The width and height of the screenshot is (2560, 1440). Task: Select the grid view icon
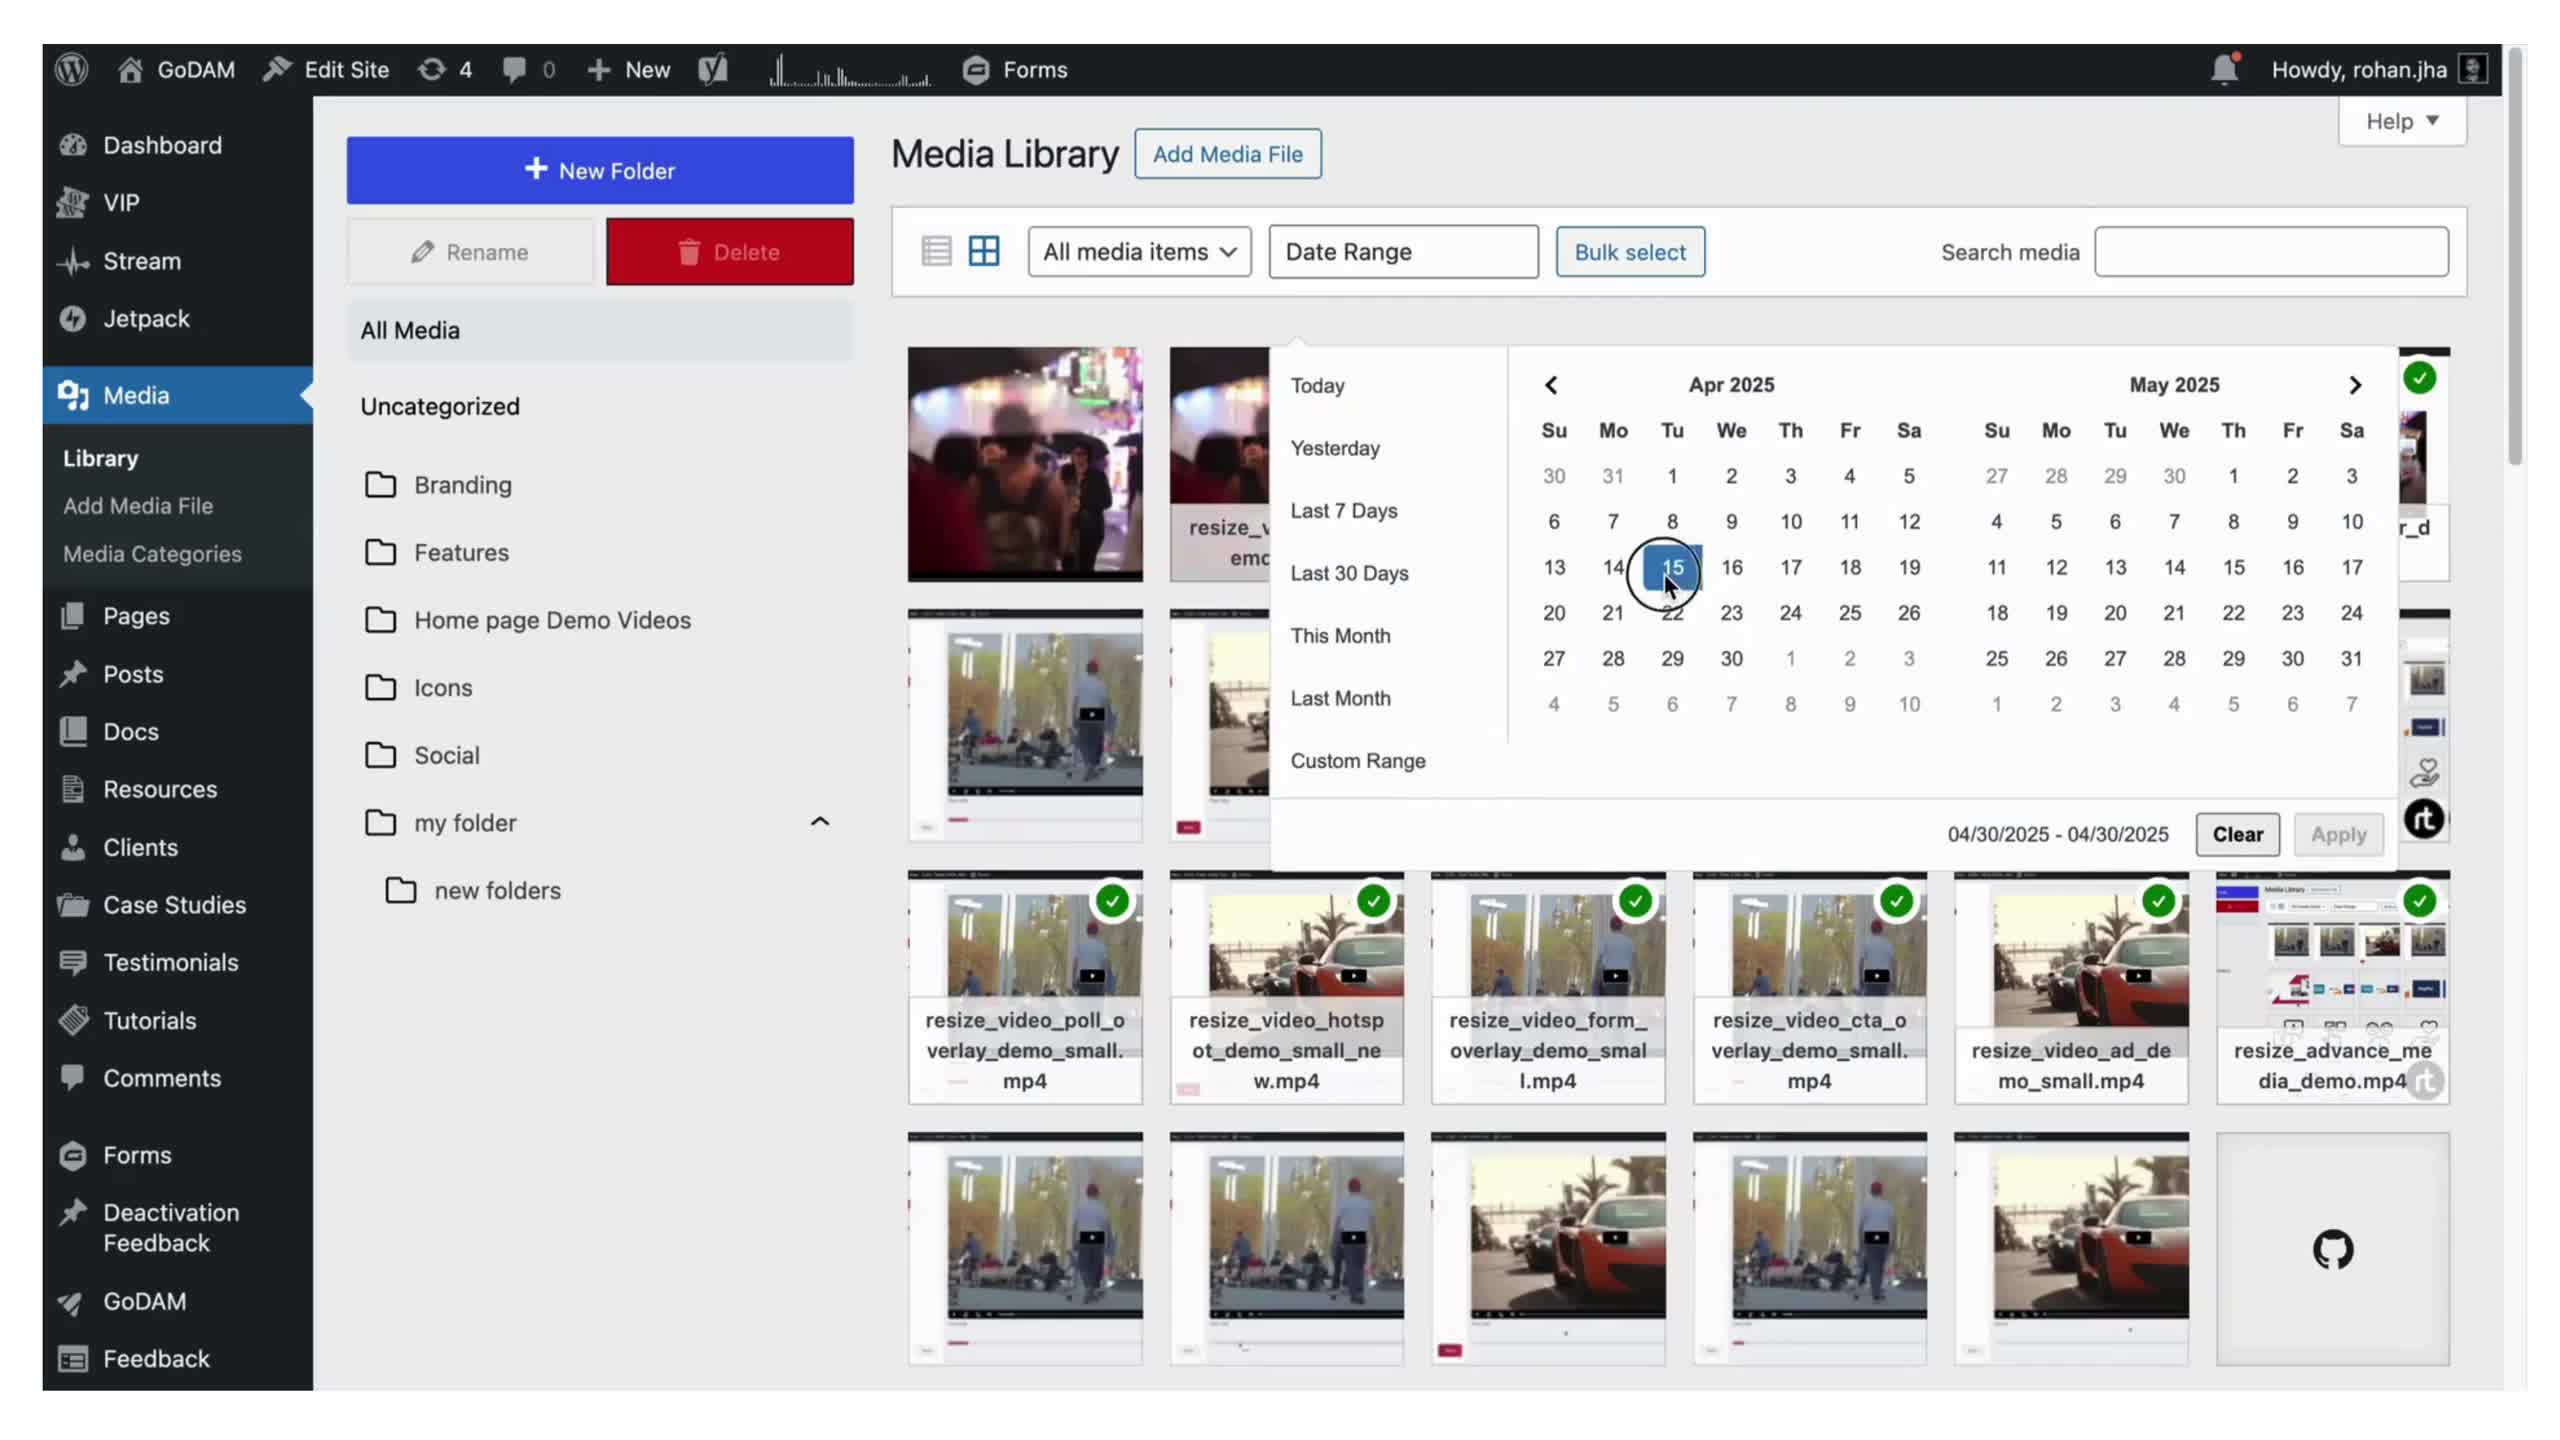(x=984, y=251)
